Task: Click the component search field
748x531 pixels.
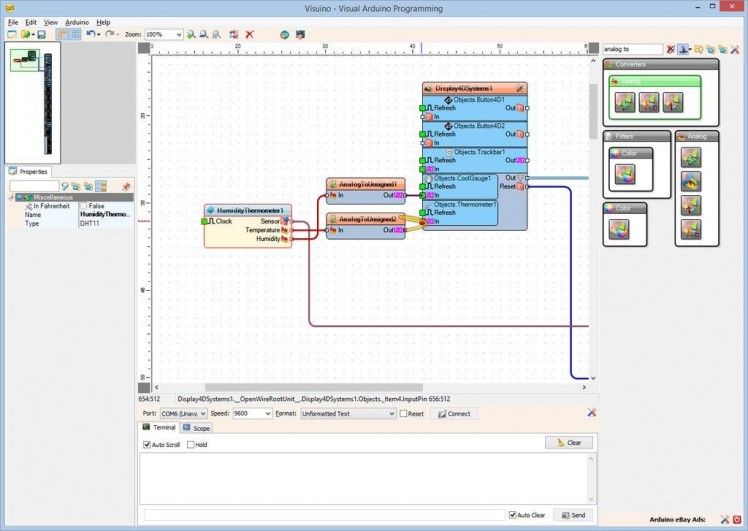Action: tap(632, 48)
